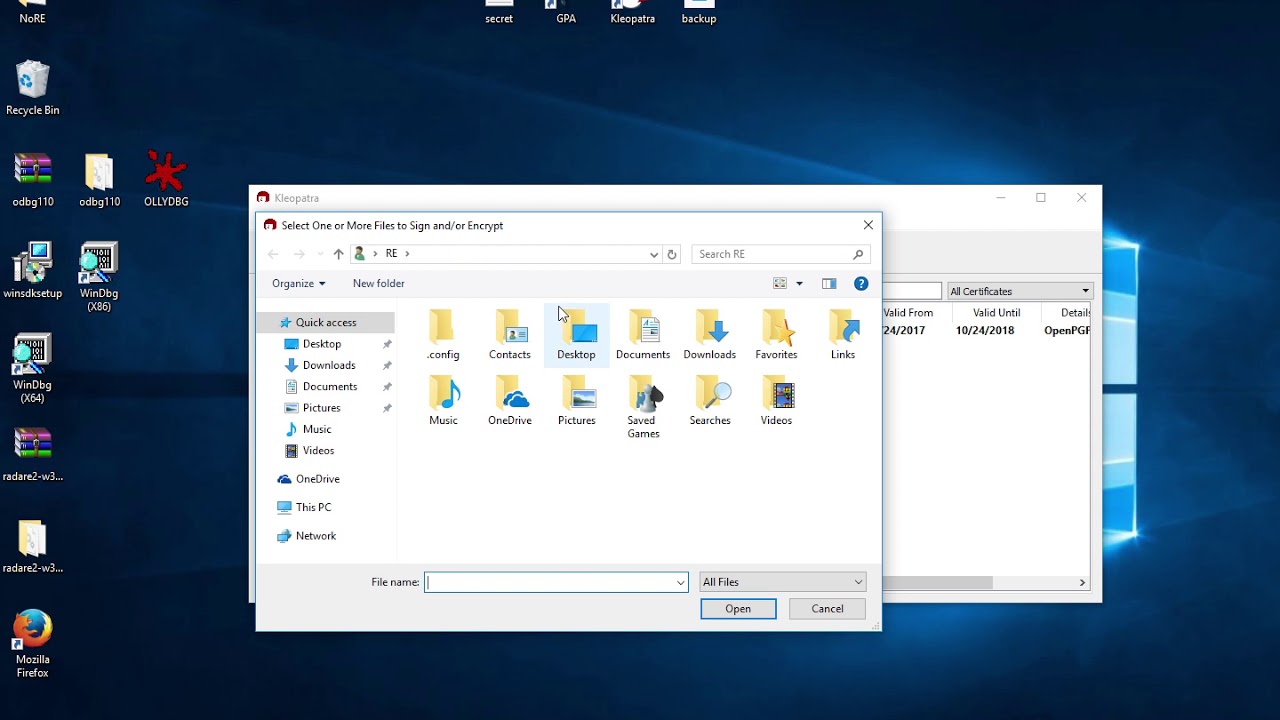Open the .config folder
The height and width of the screenshot is (720, 1280).
[x=443, y=335]
